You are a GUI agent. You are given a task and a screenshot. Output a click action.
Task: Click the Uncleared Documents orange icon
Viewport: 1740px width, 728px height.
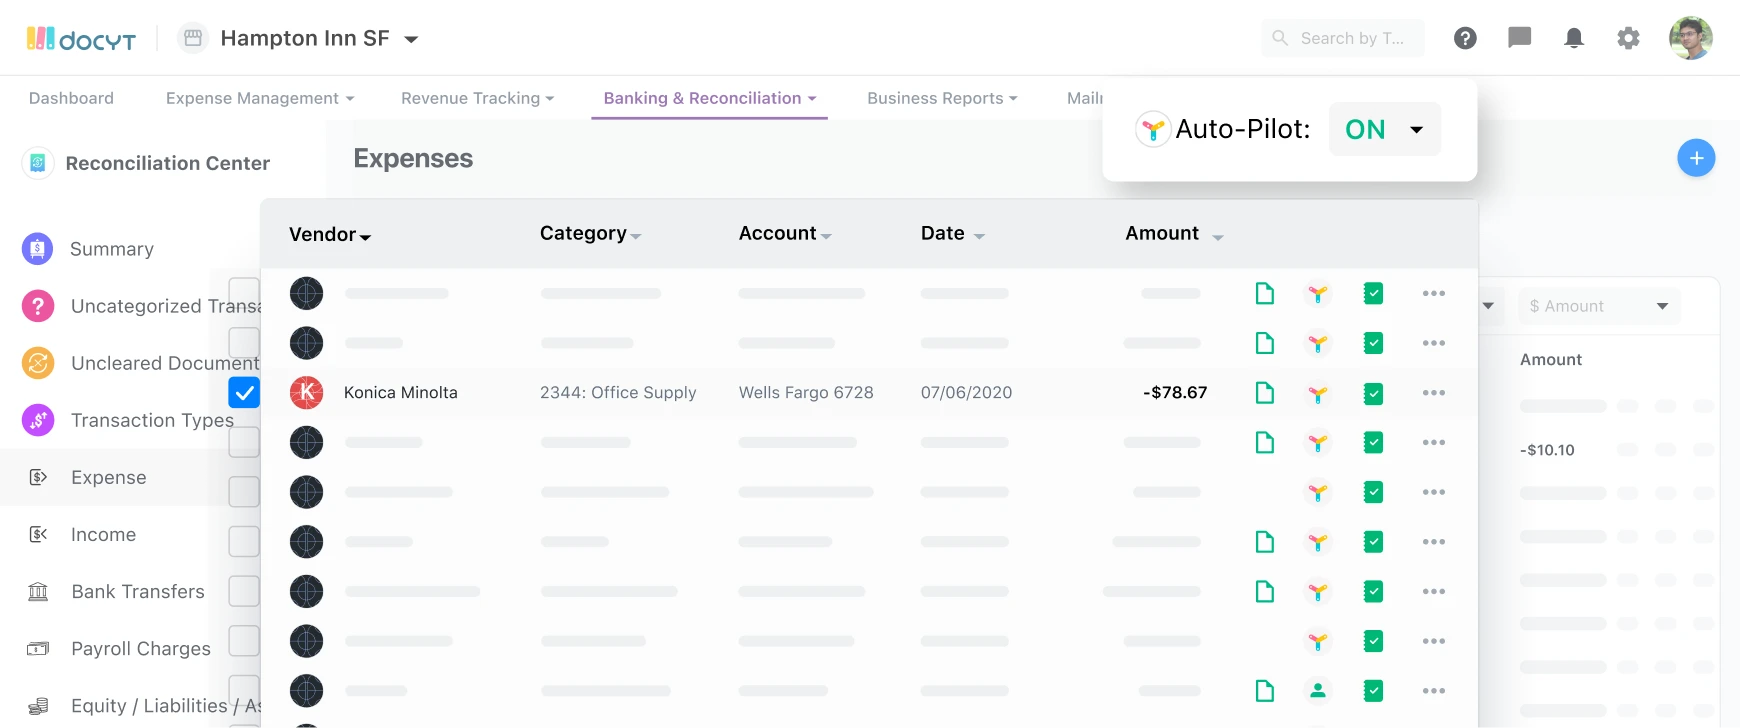37,362
